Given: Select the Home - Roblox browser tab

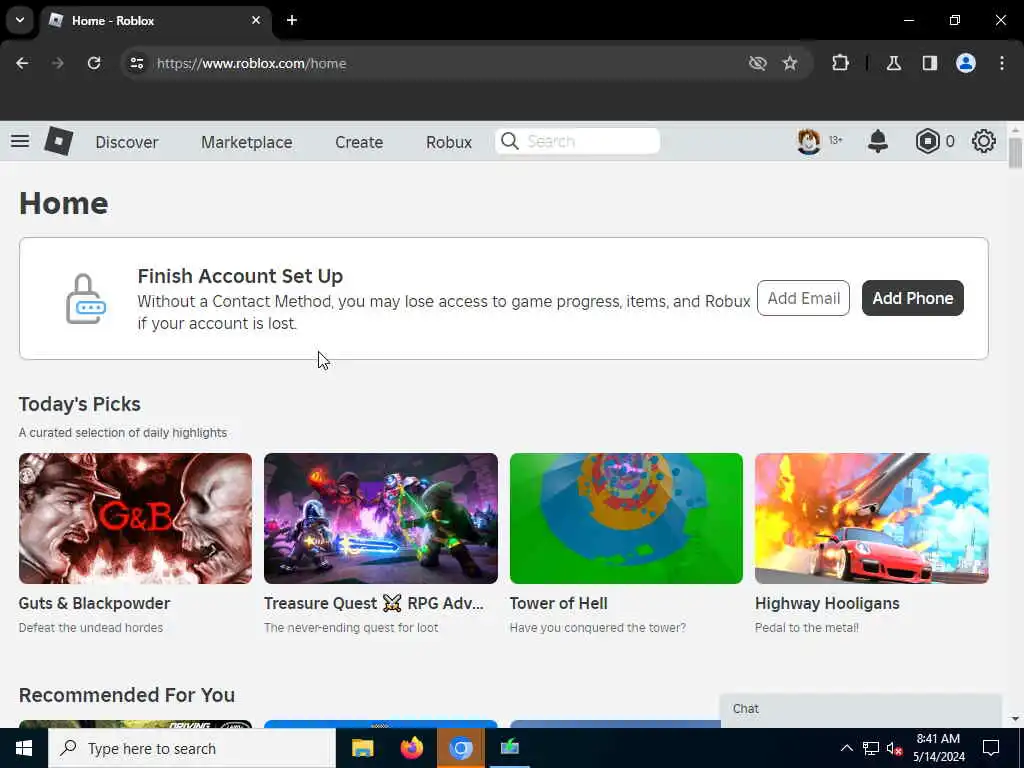Looking at the screenshot, I should [157, 20].
